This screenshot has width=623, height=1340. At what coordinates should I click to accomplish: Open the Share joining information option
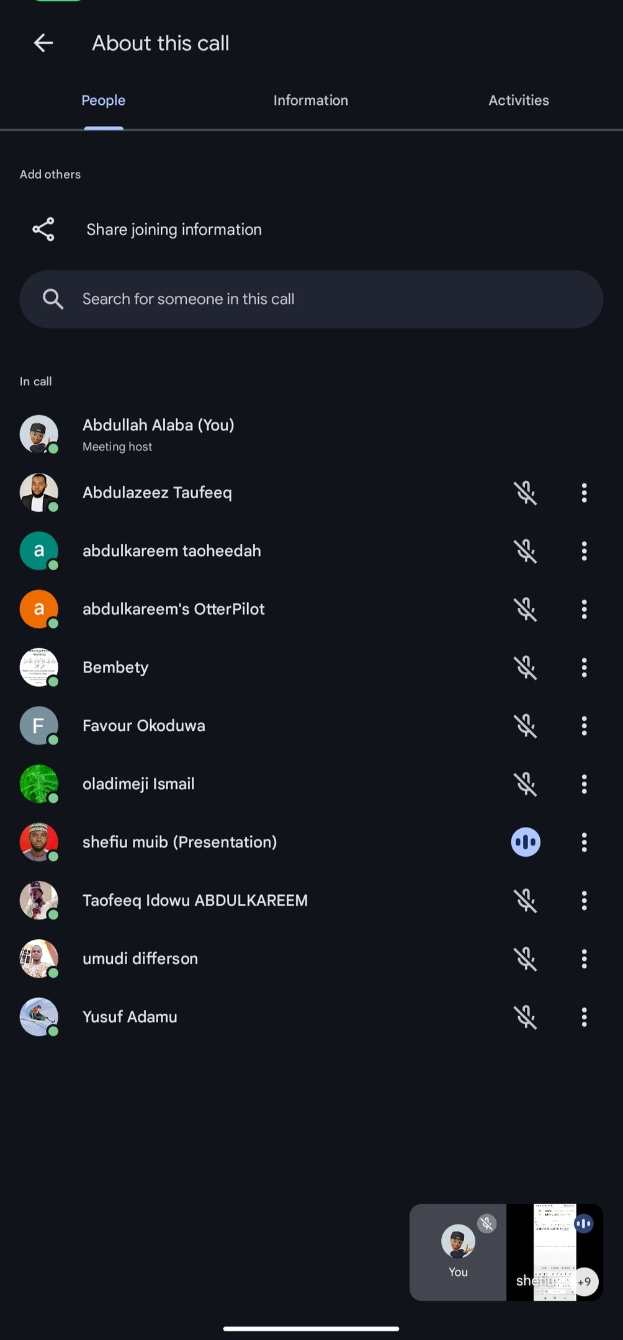pyautogui.click(x=174, y=229)
